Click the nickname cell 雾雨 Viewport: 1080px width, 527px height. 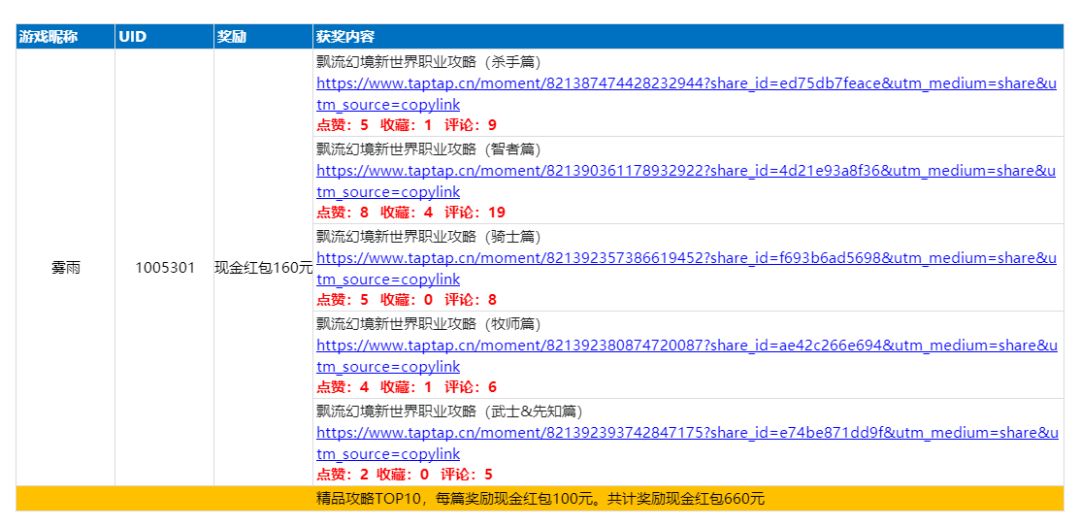click(x=65, y=268)
